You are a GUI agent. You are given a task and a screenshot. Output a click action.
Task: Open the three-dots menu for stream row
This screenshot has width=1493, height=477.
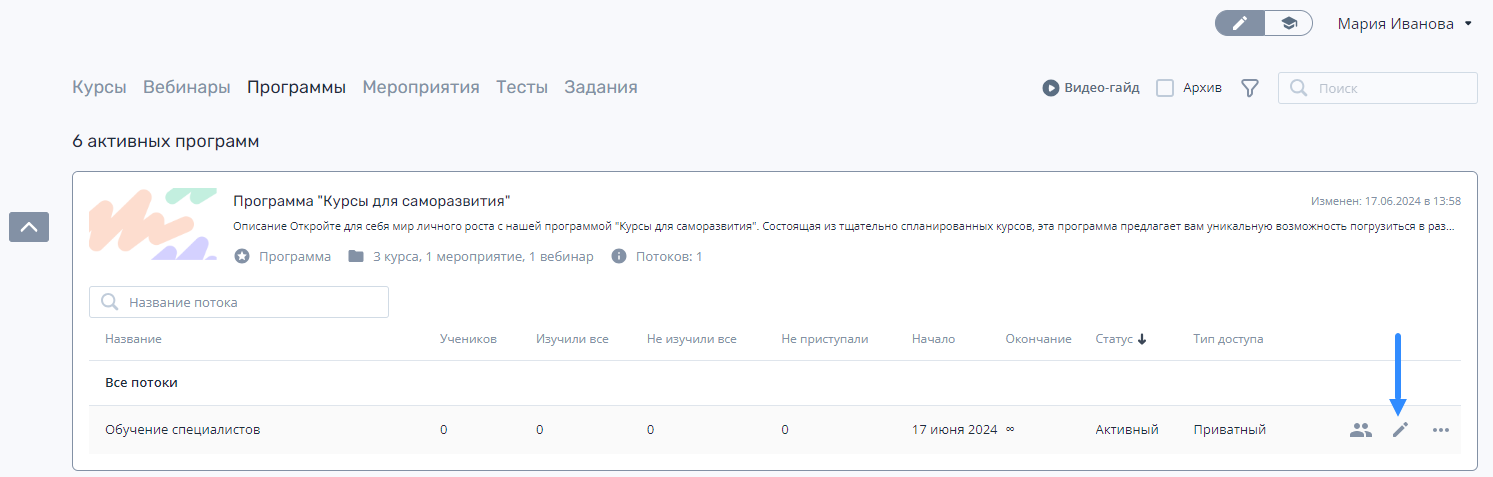[1440, 430]
